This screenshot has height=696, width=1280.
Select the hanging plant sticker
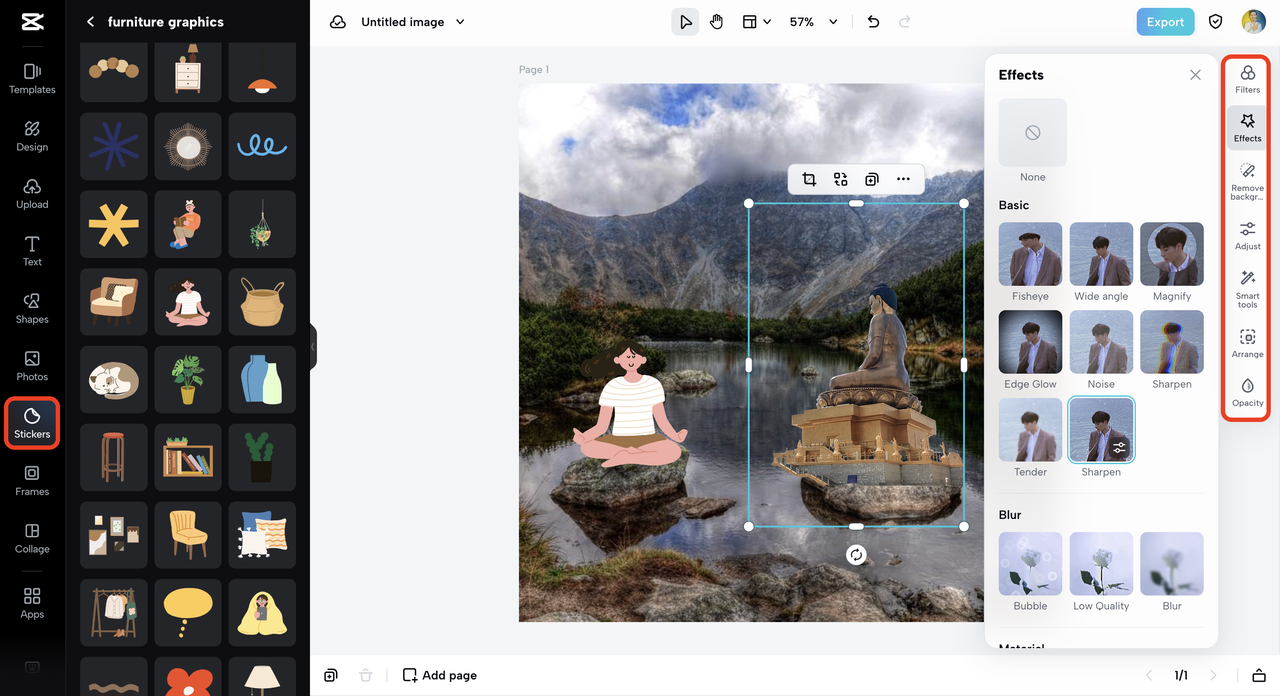coord(262,224)
